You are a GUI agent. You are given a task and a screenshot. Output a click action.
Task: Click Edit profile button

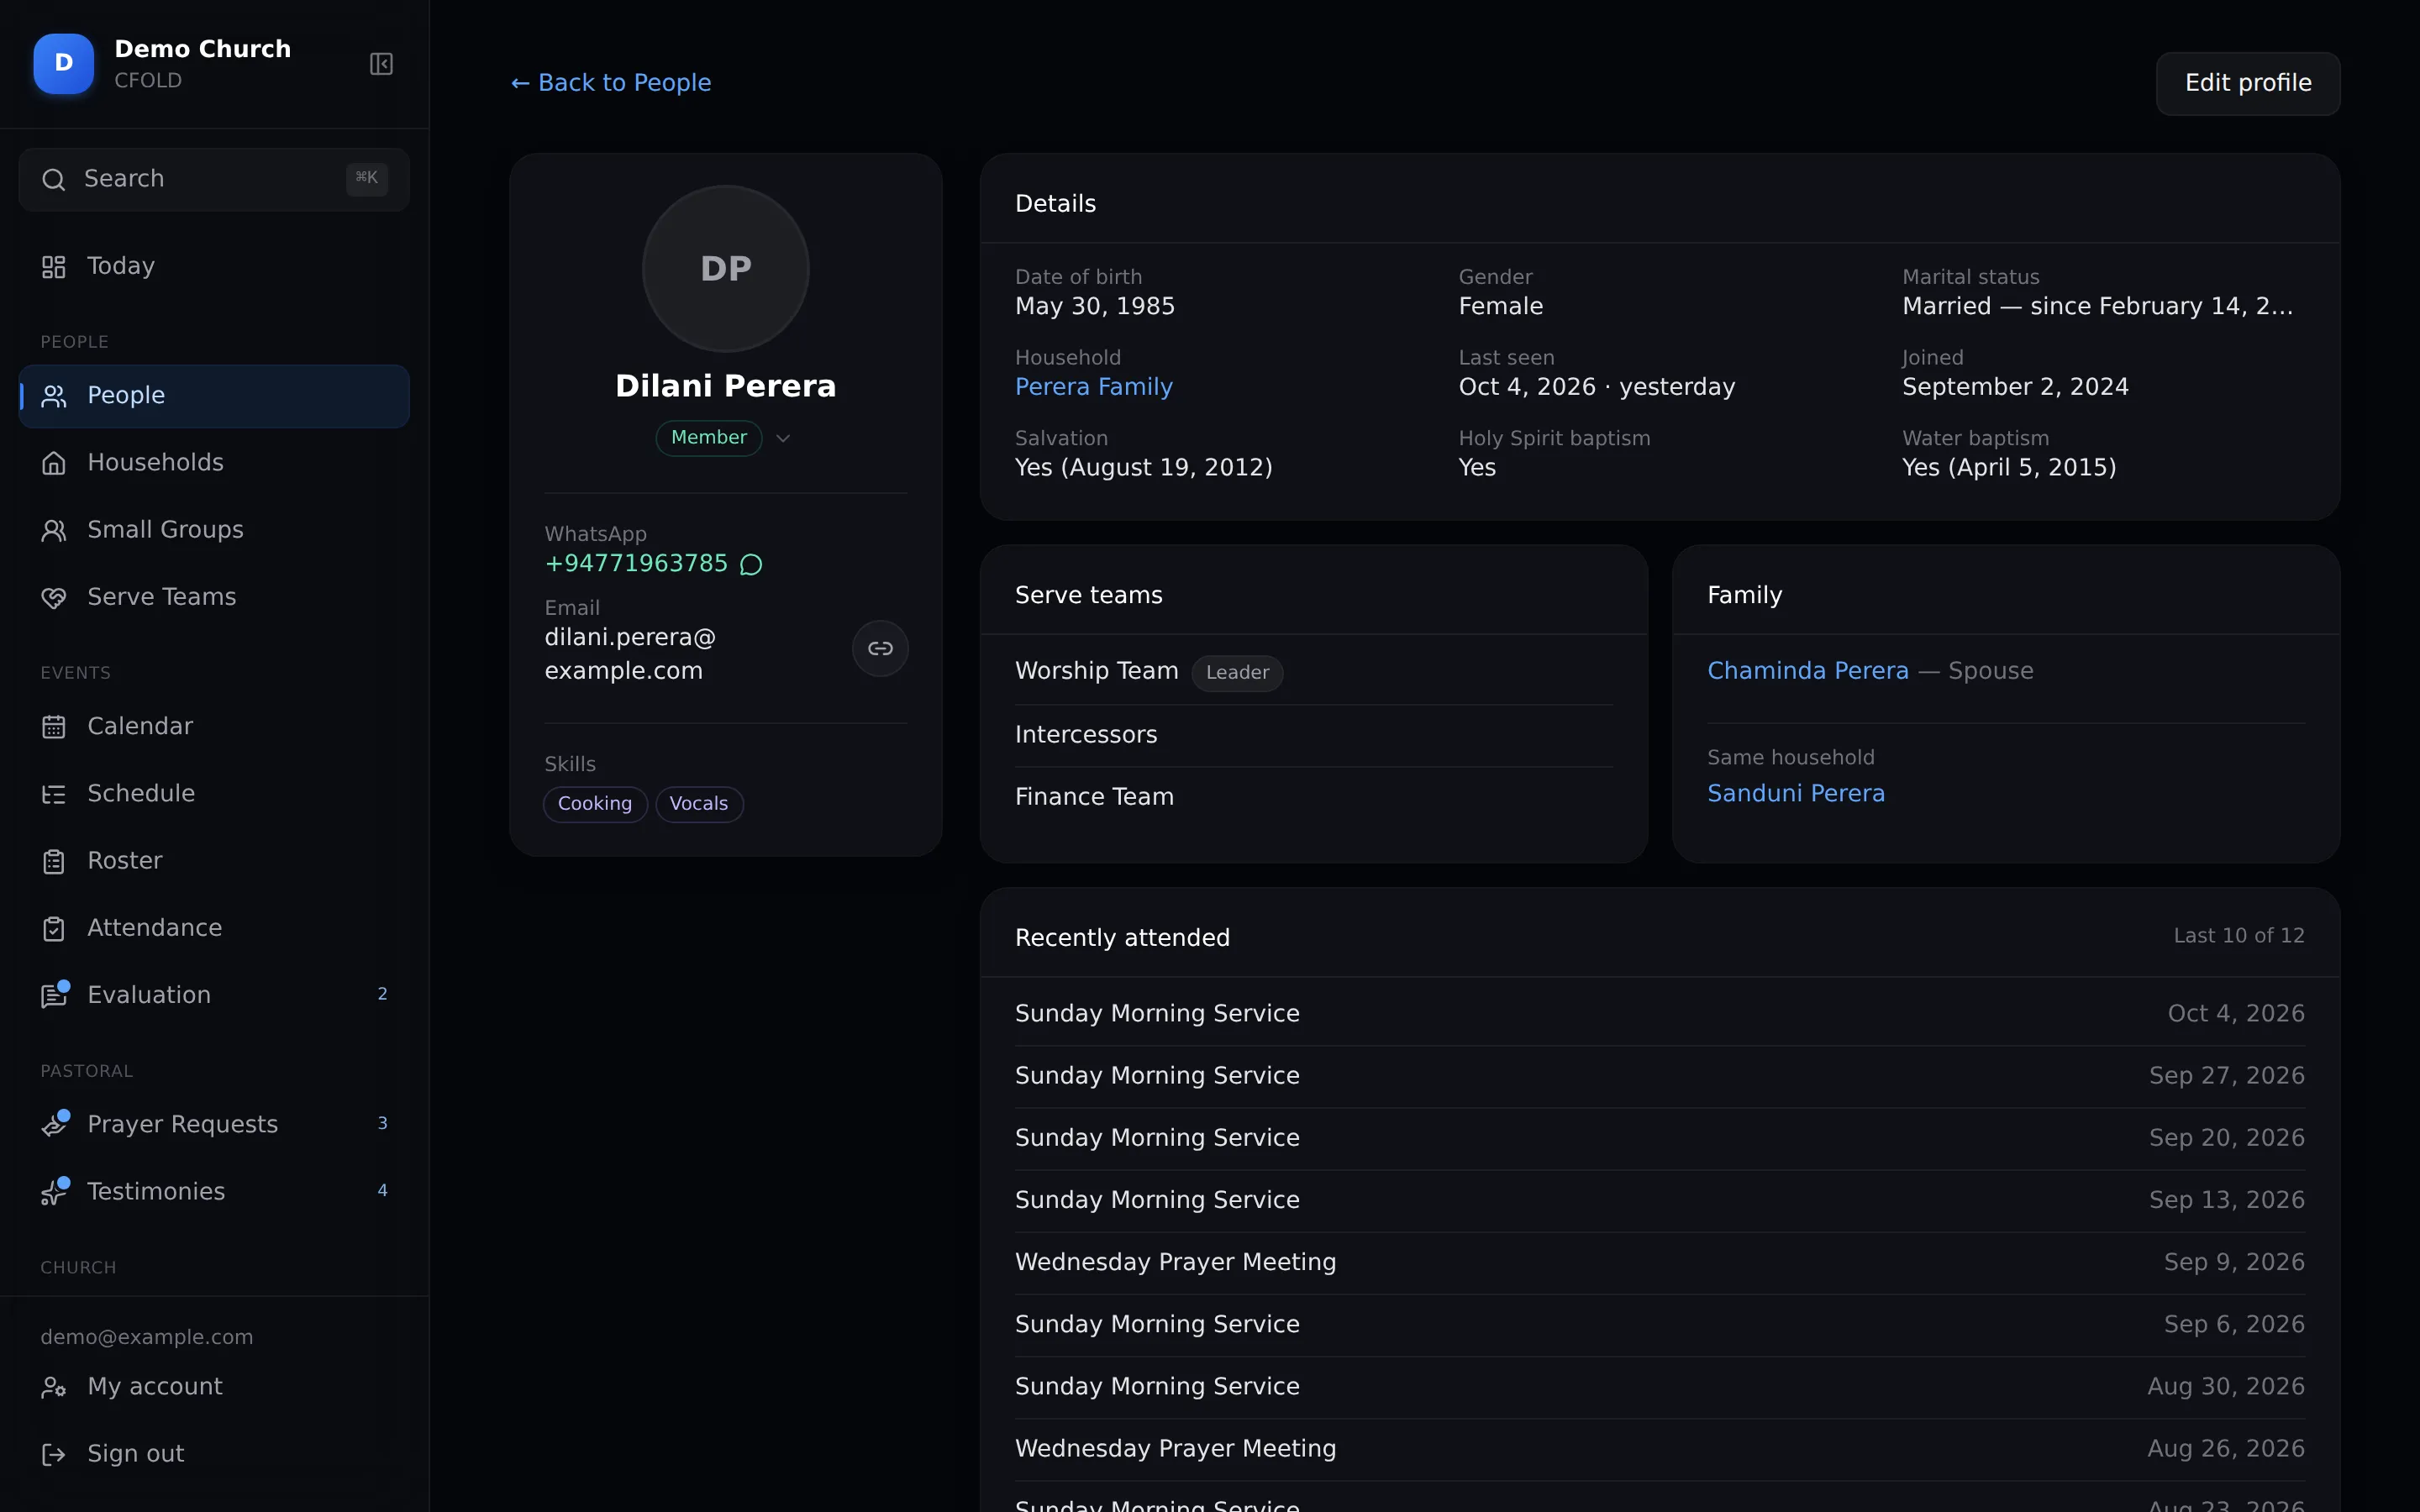[2248, 84]
